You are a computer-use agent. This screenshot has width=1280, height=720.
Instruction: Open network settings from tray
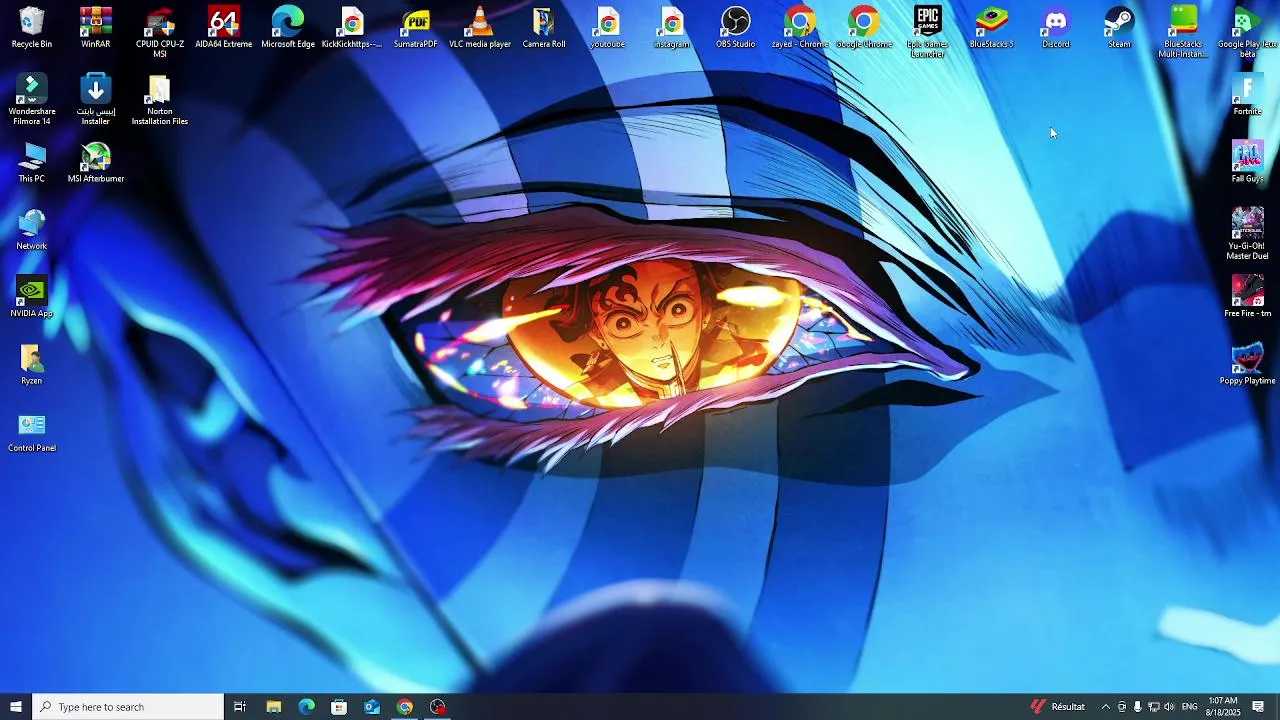tap(1153, 707)
